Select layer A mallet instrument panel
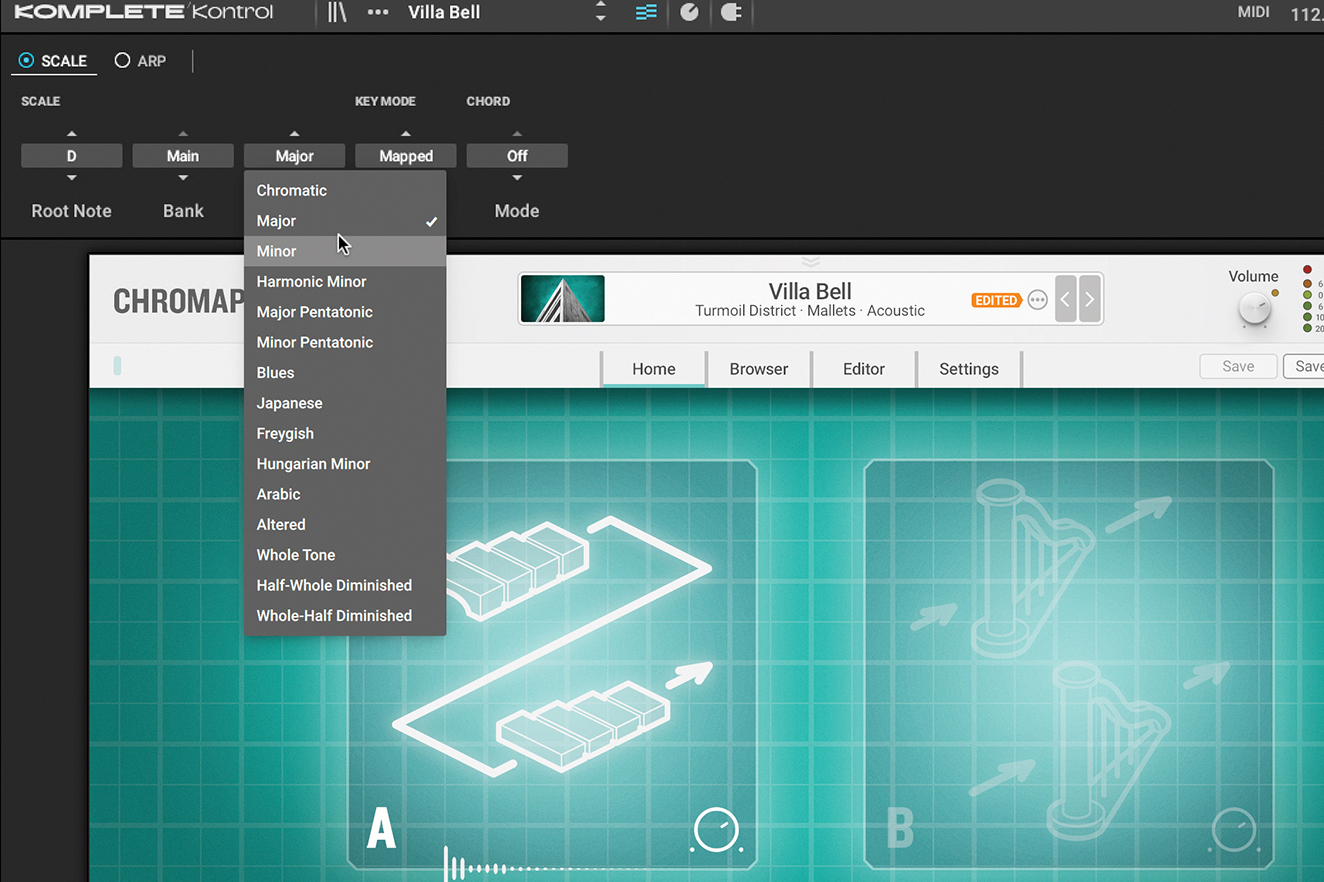1324x882 pixels. 552,665
